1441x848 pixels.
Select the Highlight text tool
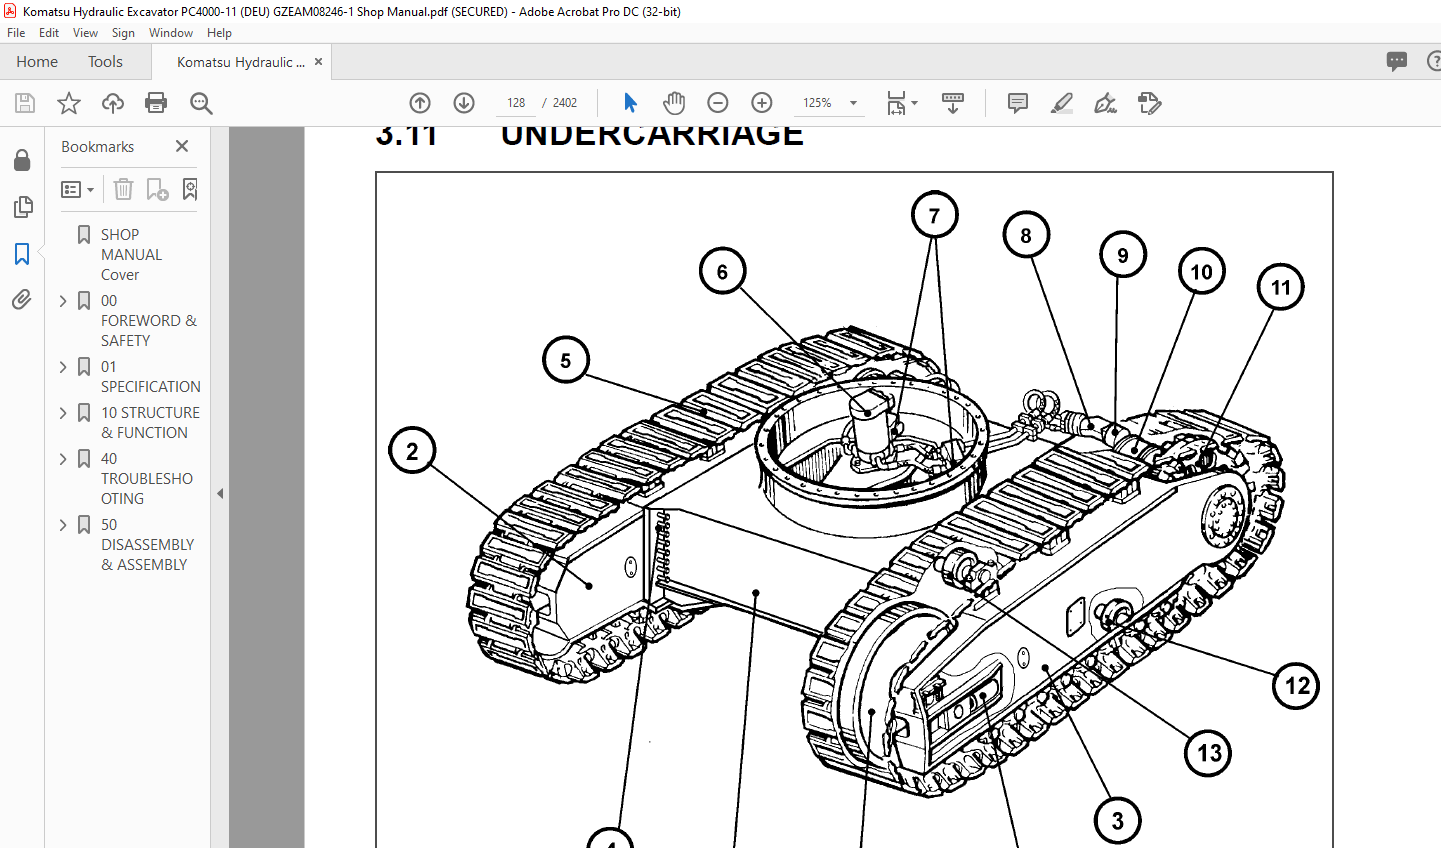click(x=1062, y=103)
